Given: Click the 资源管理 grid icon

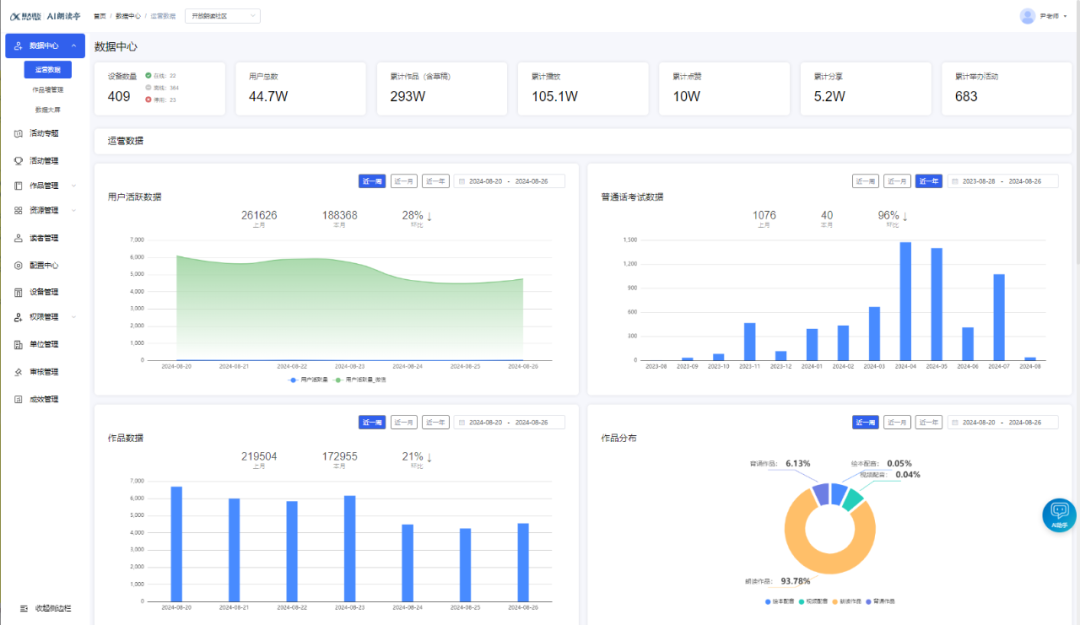Looking at the screenshot, I should 18,210.
